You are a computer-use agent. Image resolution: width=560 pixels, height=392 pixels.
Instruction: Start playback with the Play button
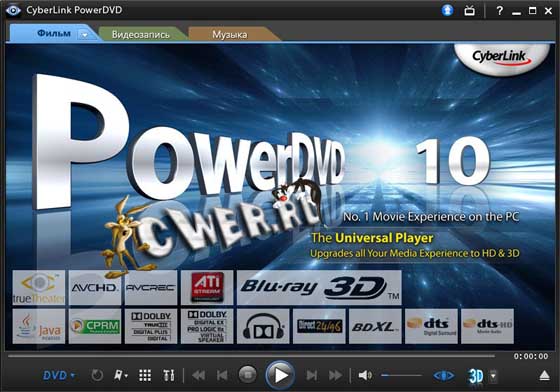(280, 375)
